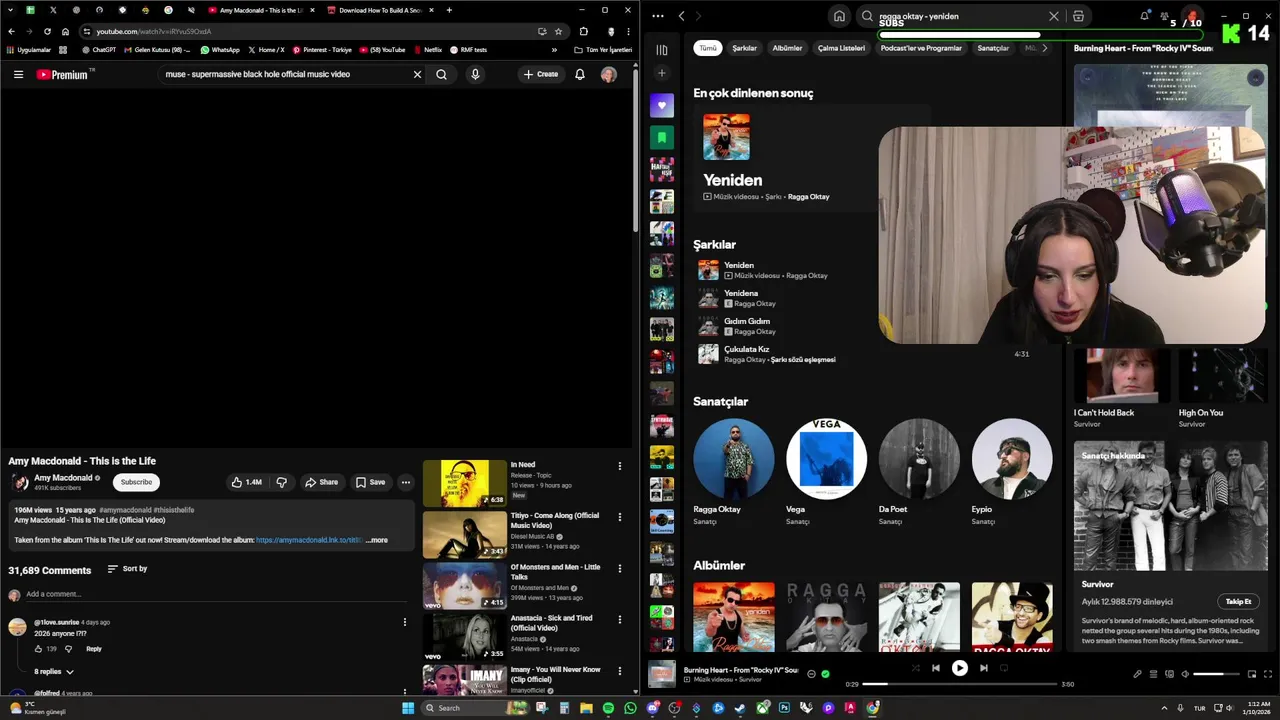Select the Sanatçılar filter chip

coord(993,48)
